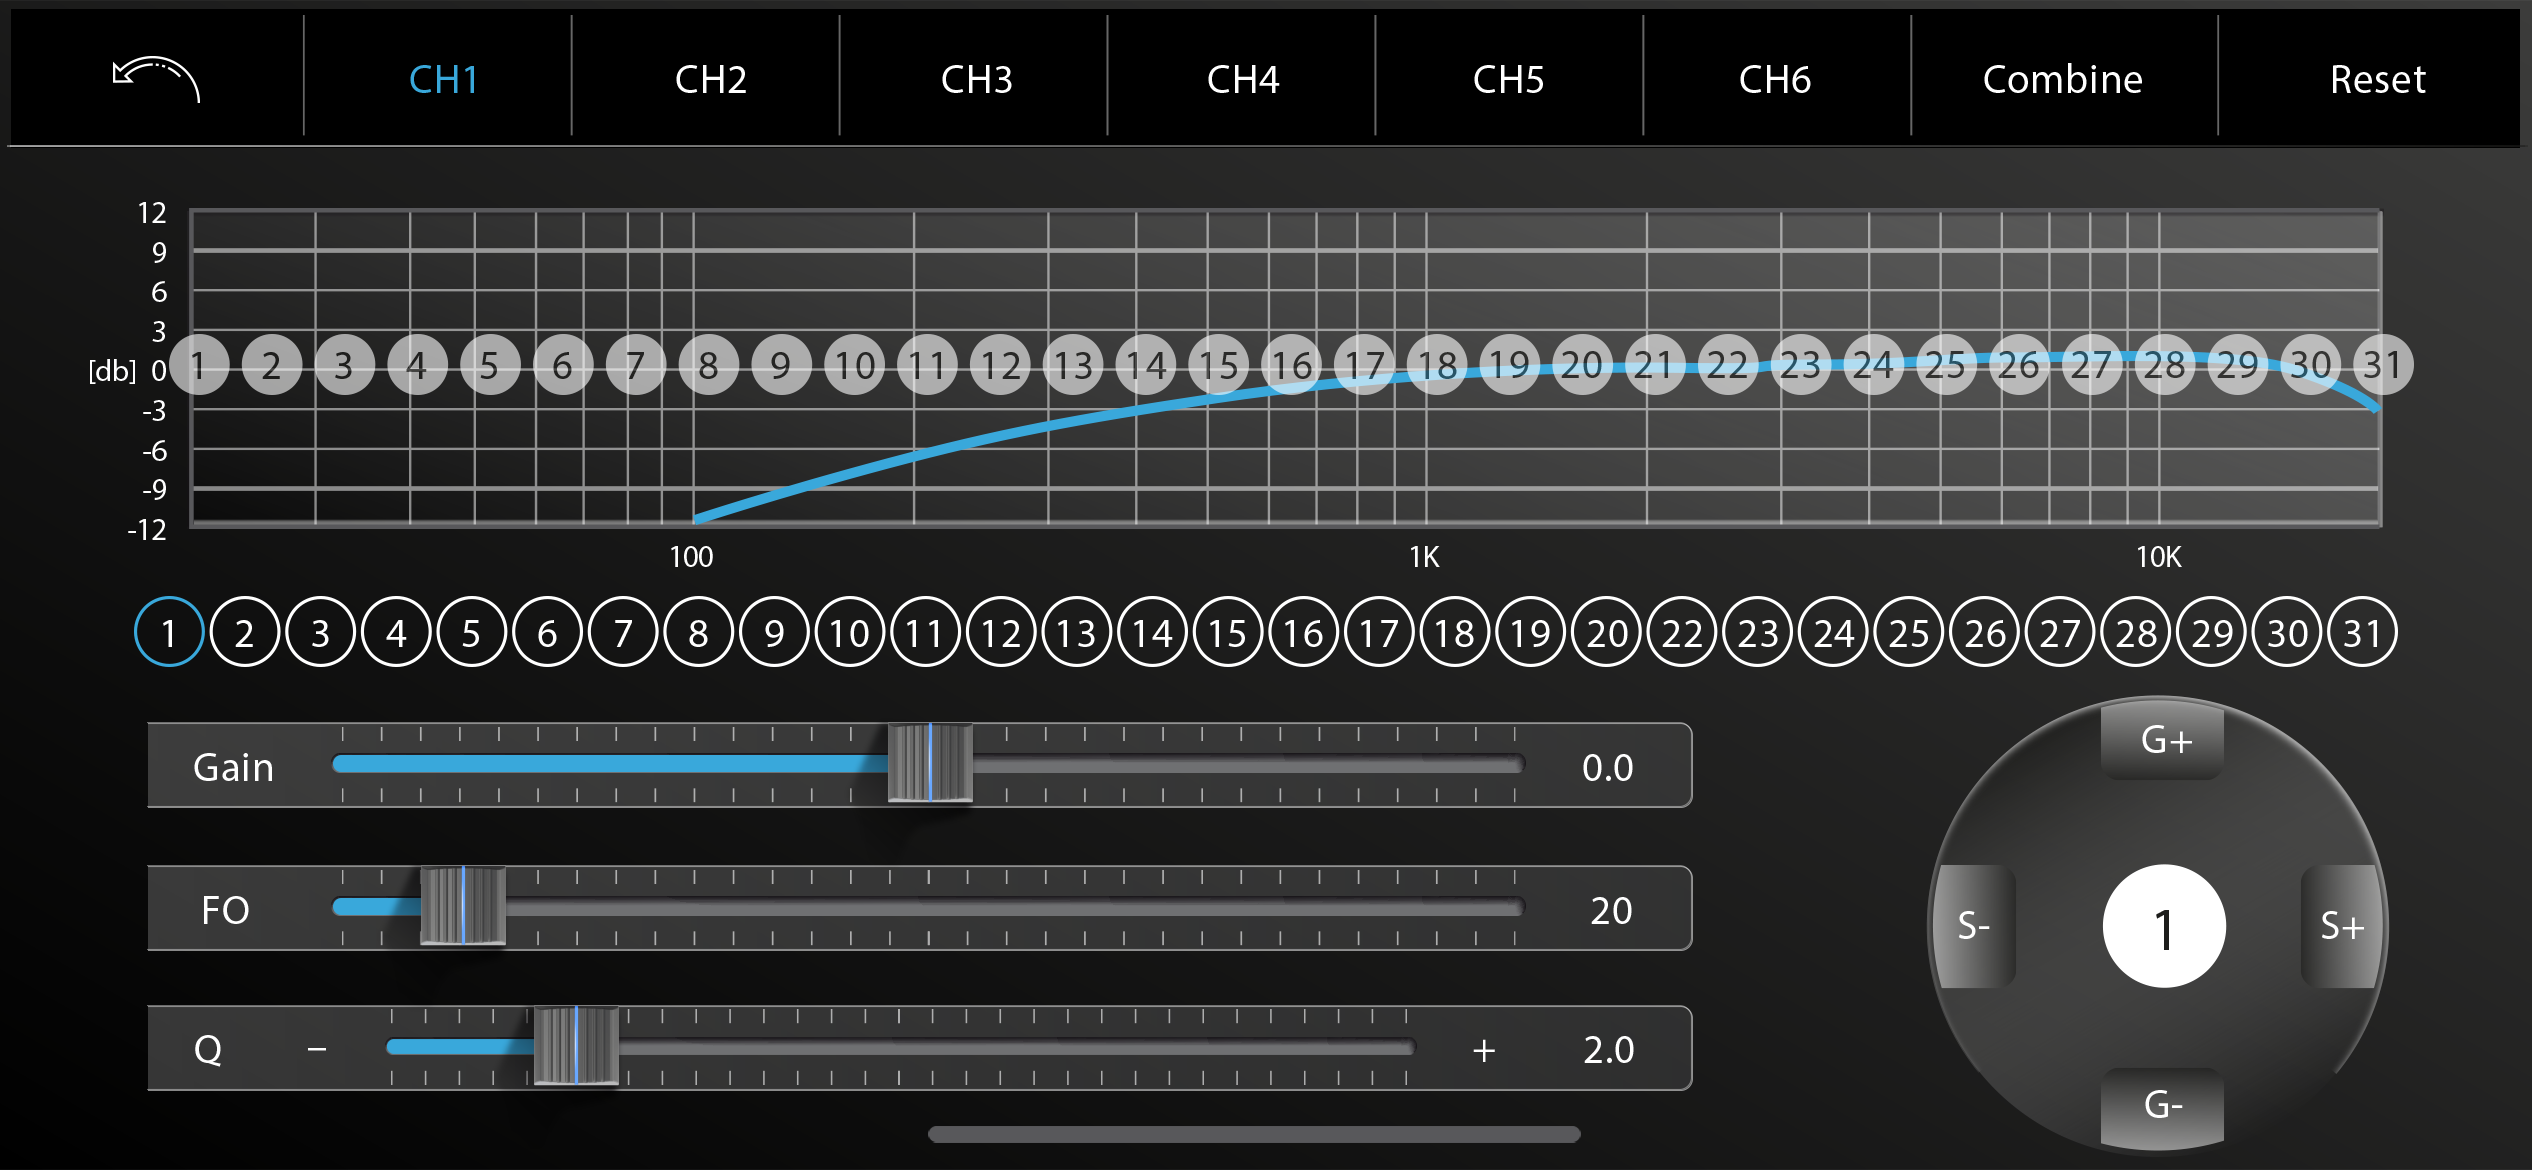Click graph node 20 on EQ curve

point(1582,365)
